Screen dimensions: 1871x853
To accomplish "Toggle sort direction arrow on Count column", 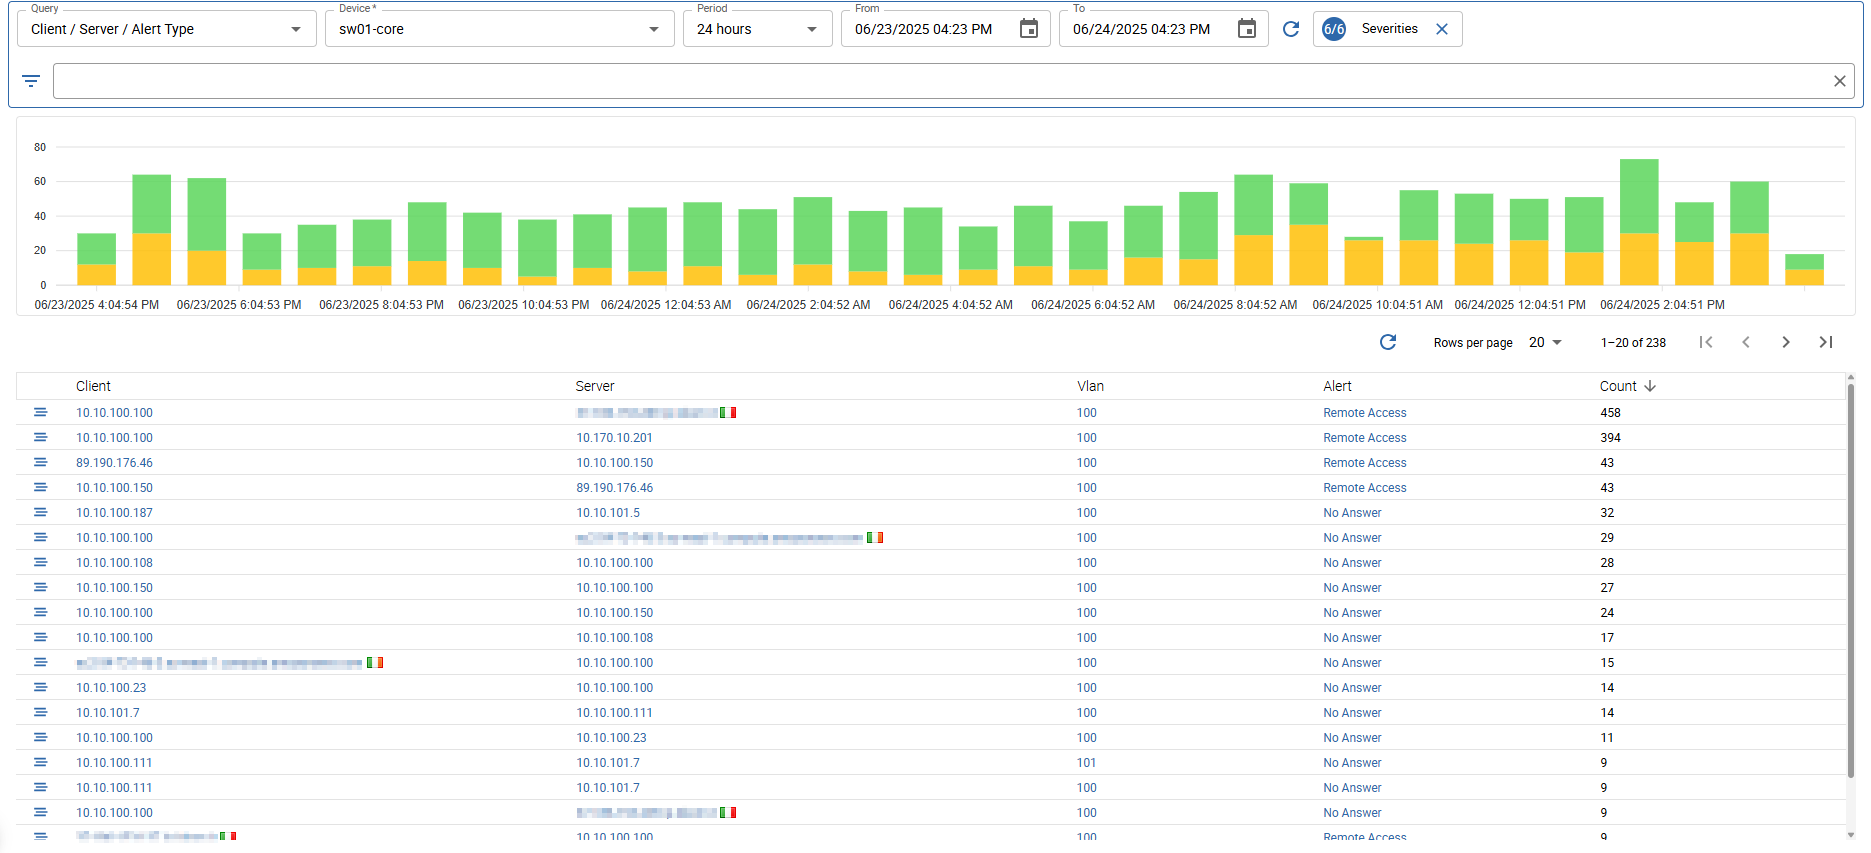I will coord(1650,386).
